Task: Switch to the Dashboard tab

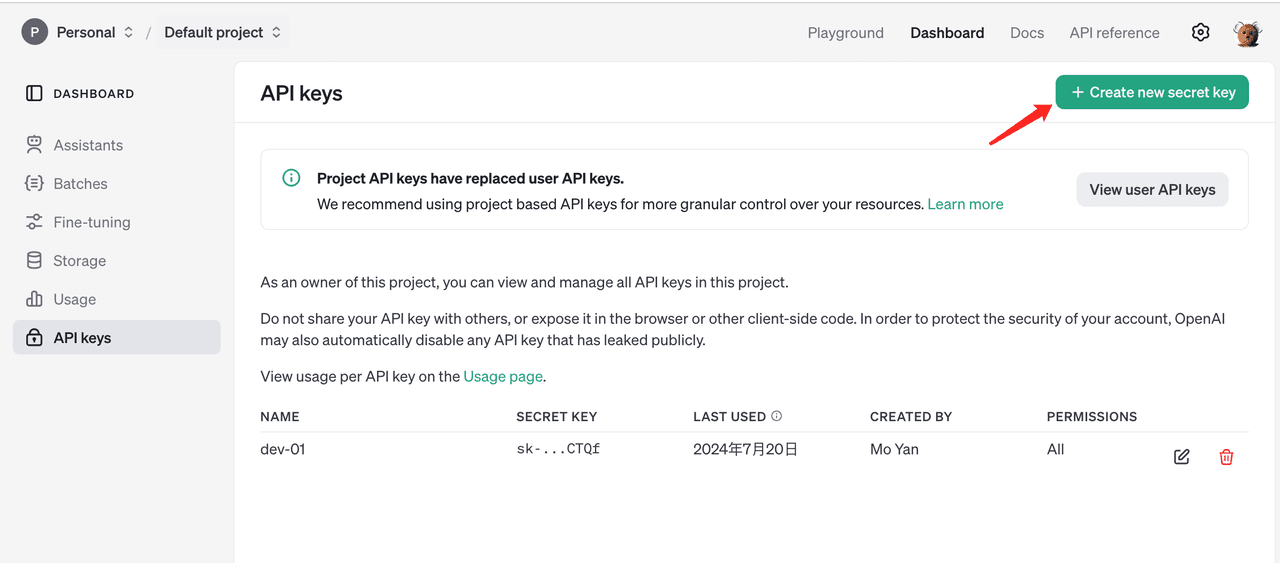Action: (947, 33)
